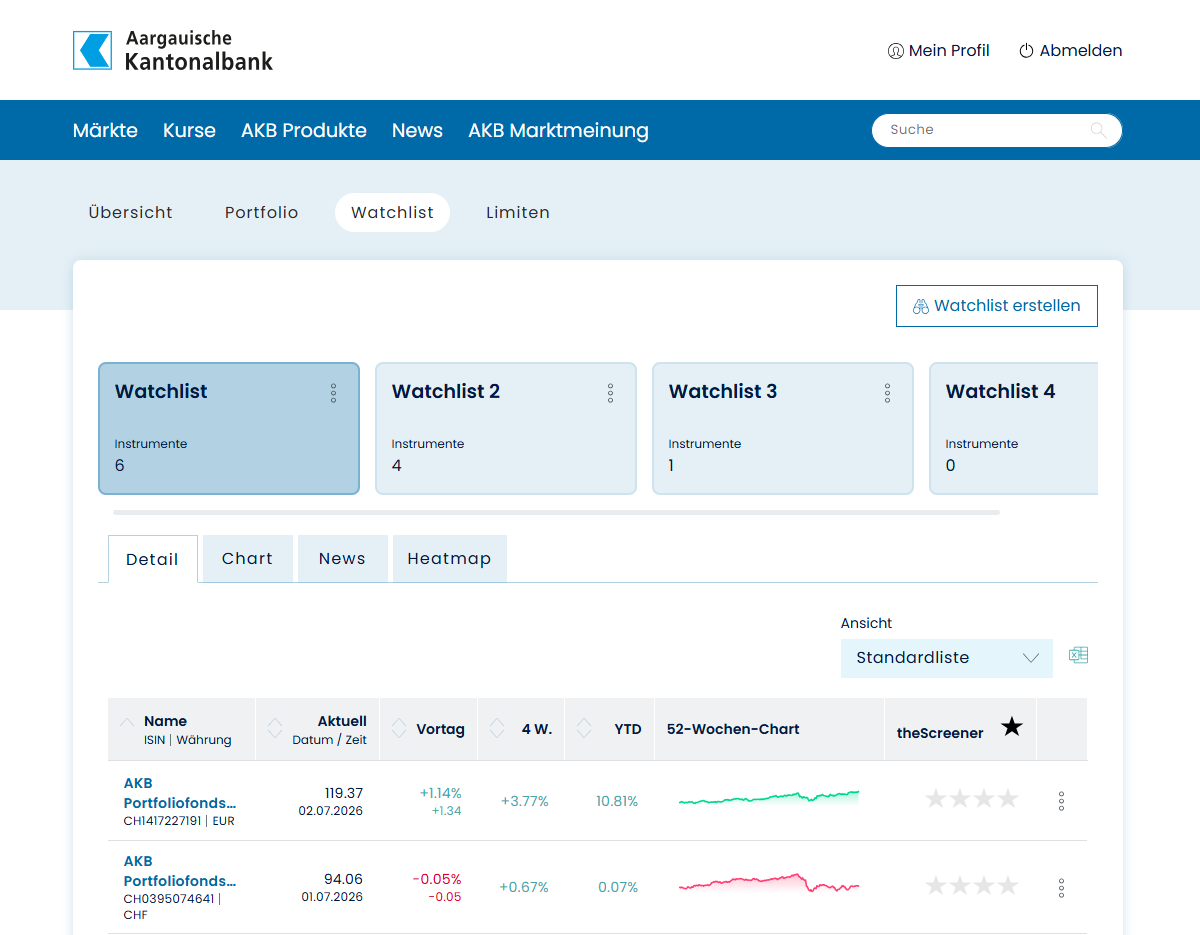Image resolution: width=1200 pixels, height=935 pixels.
Task: Open the News menu in navigation bar
Action: tap(417, 130)
